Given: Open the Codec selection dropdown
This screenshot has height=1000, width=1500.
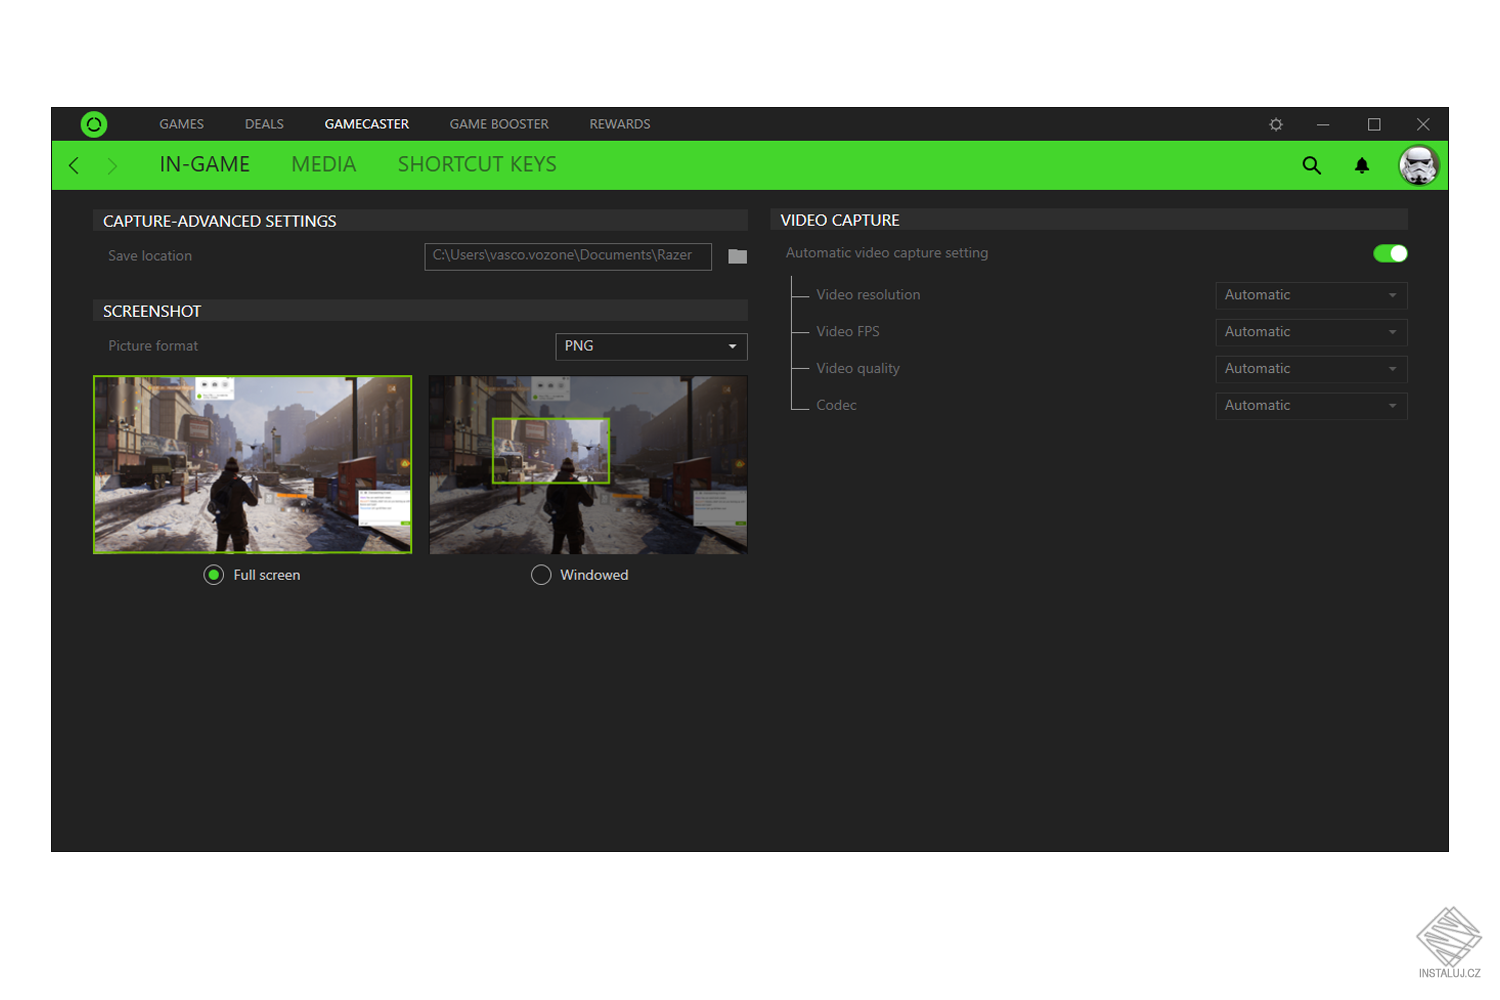Looking at the screenshot, I should click(x=1311, y=405).
